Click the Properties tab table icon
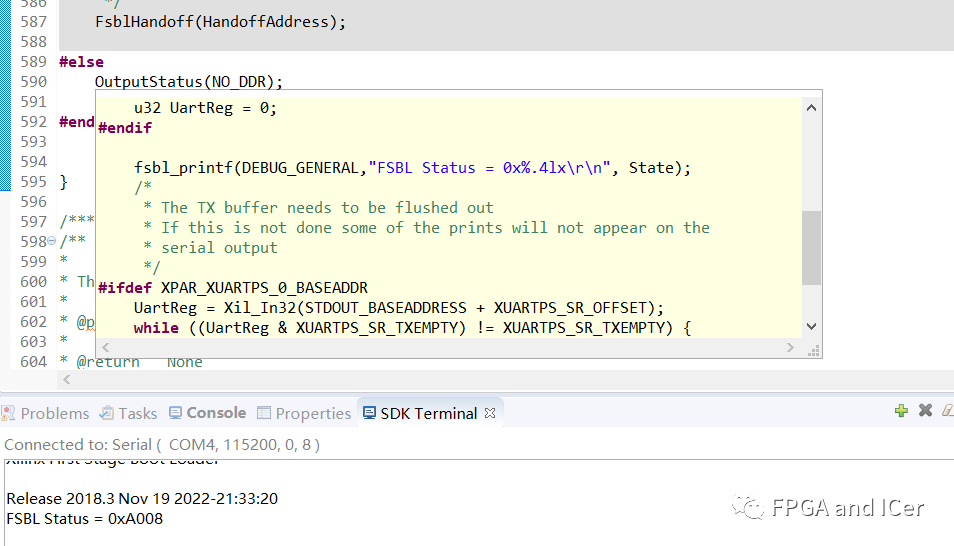 coord(263,413)
